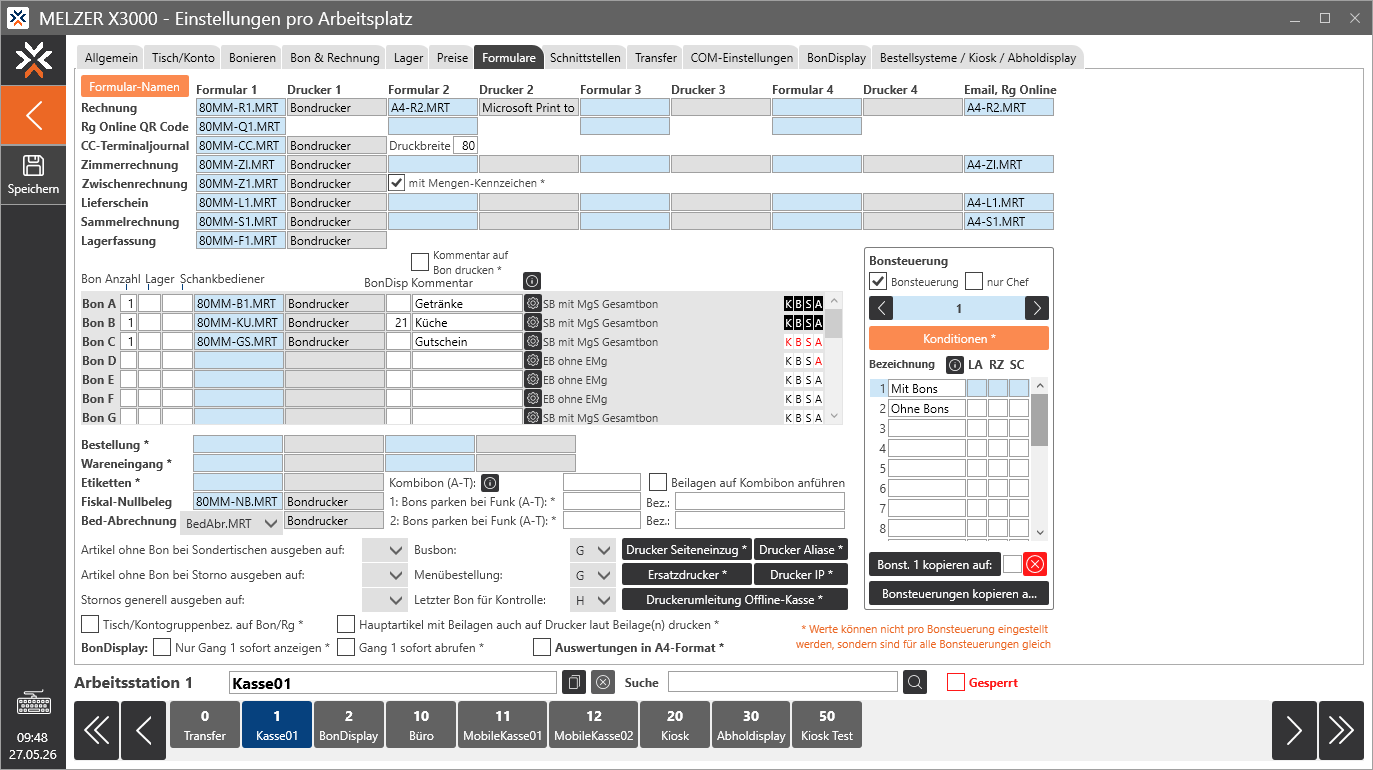Open Bestellsysteme / Kiosk / Abholdisplay tab

pyautogui.click(x=979, y=57)
